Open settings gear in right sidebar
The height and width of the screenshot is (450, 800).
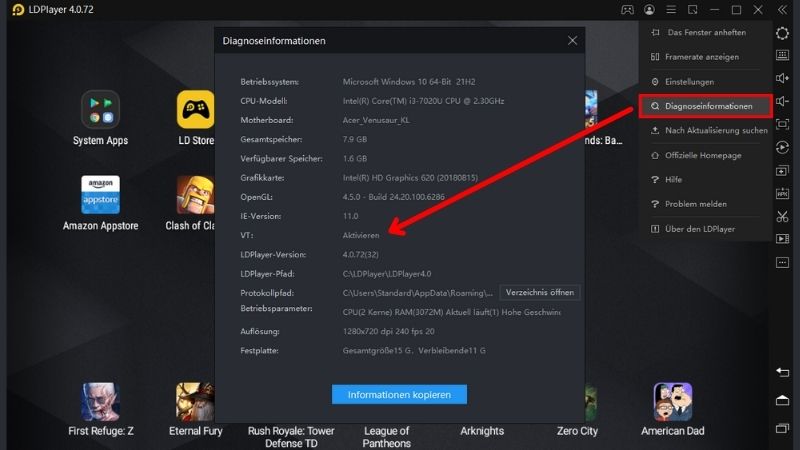click(782, 33)
